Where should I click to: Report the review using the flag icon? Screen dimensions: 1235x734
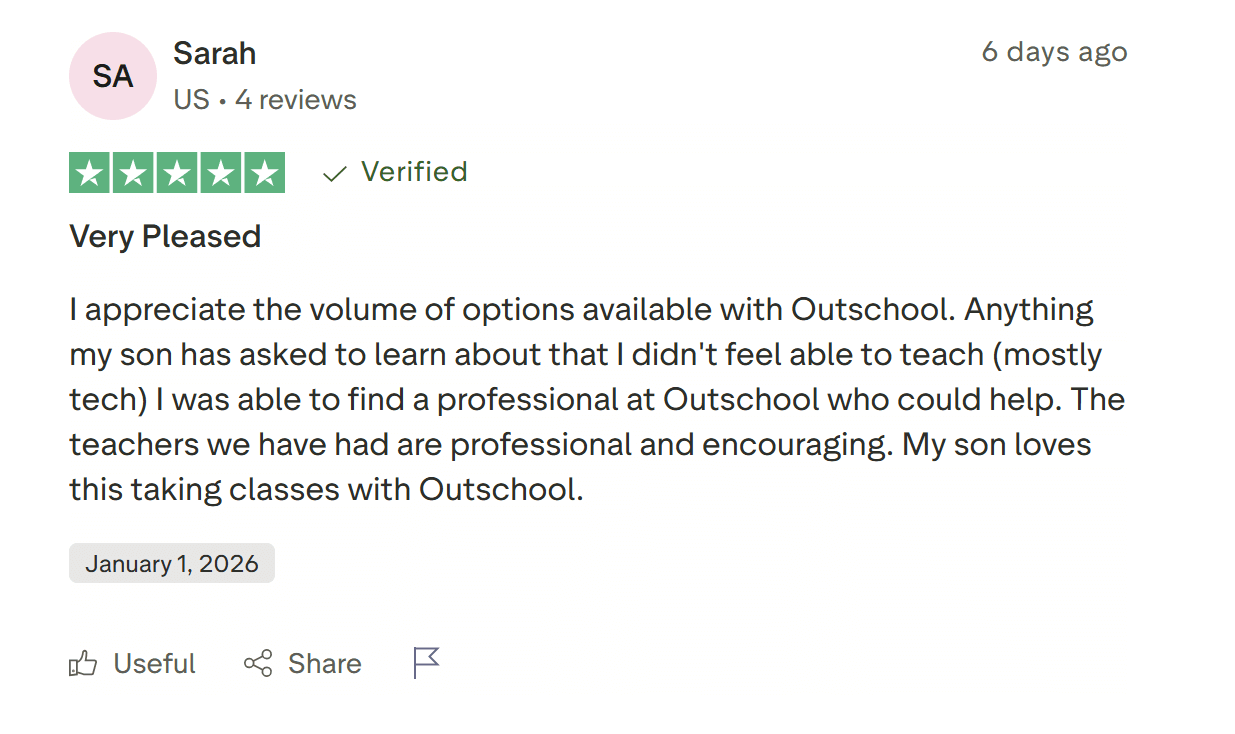[x=426, y=661]
